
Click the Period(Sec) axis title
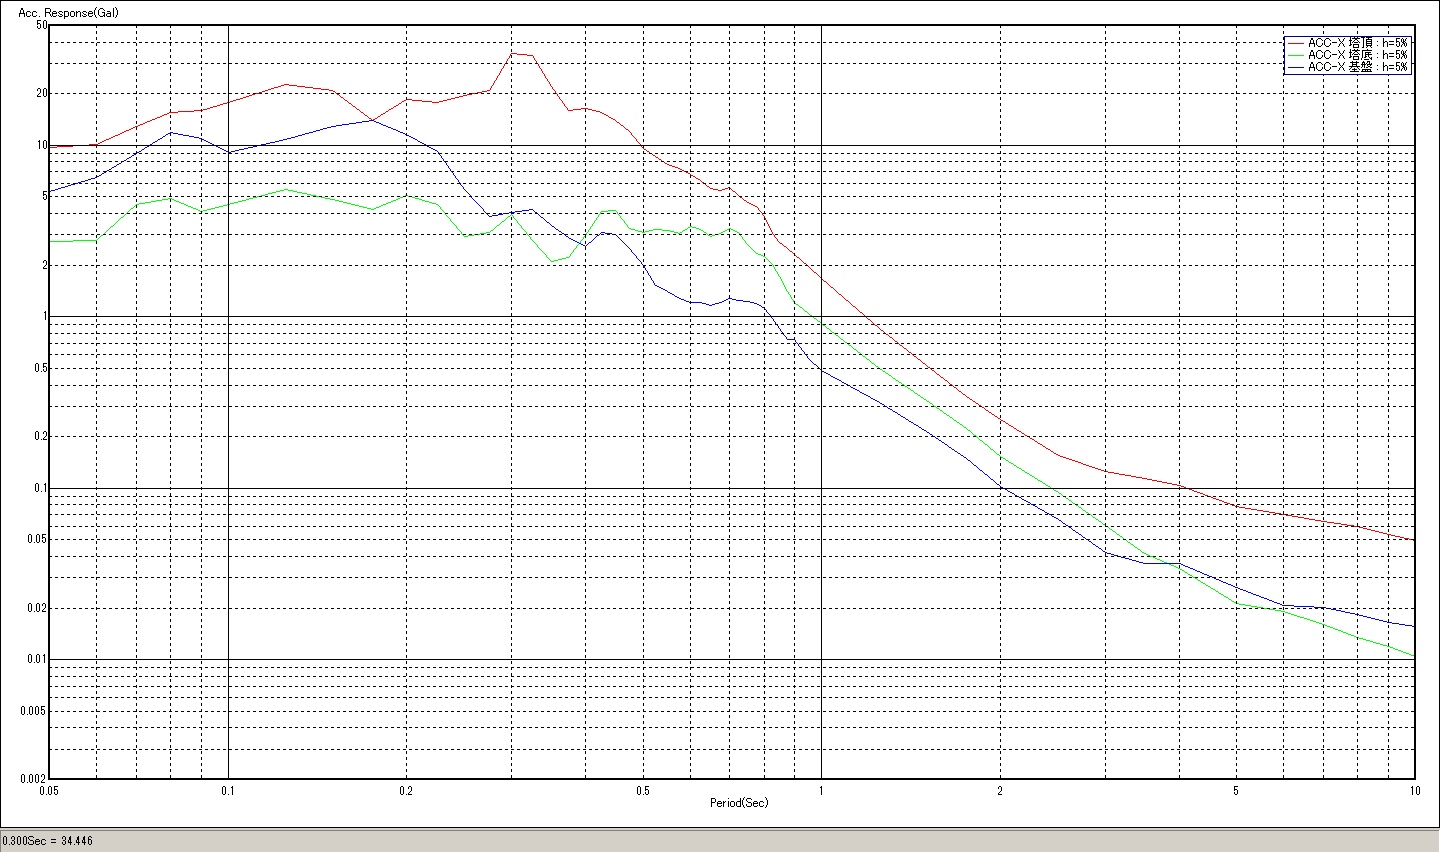[x=739, y=802]
